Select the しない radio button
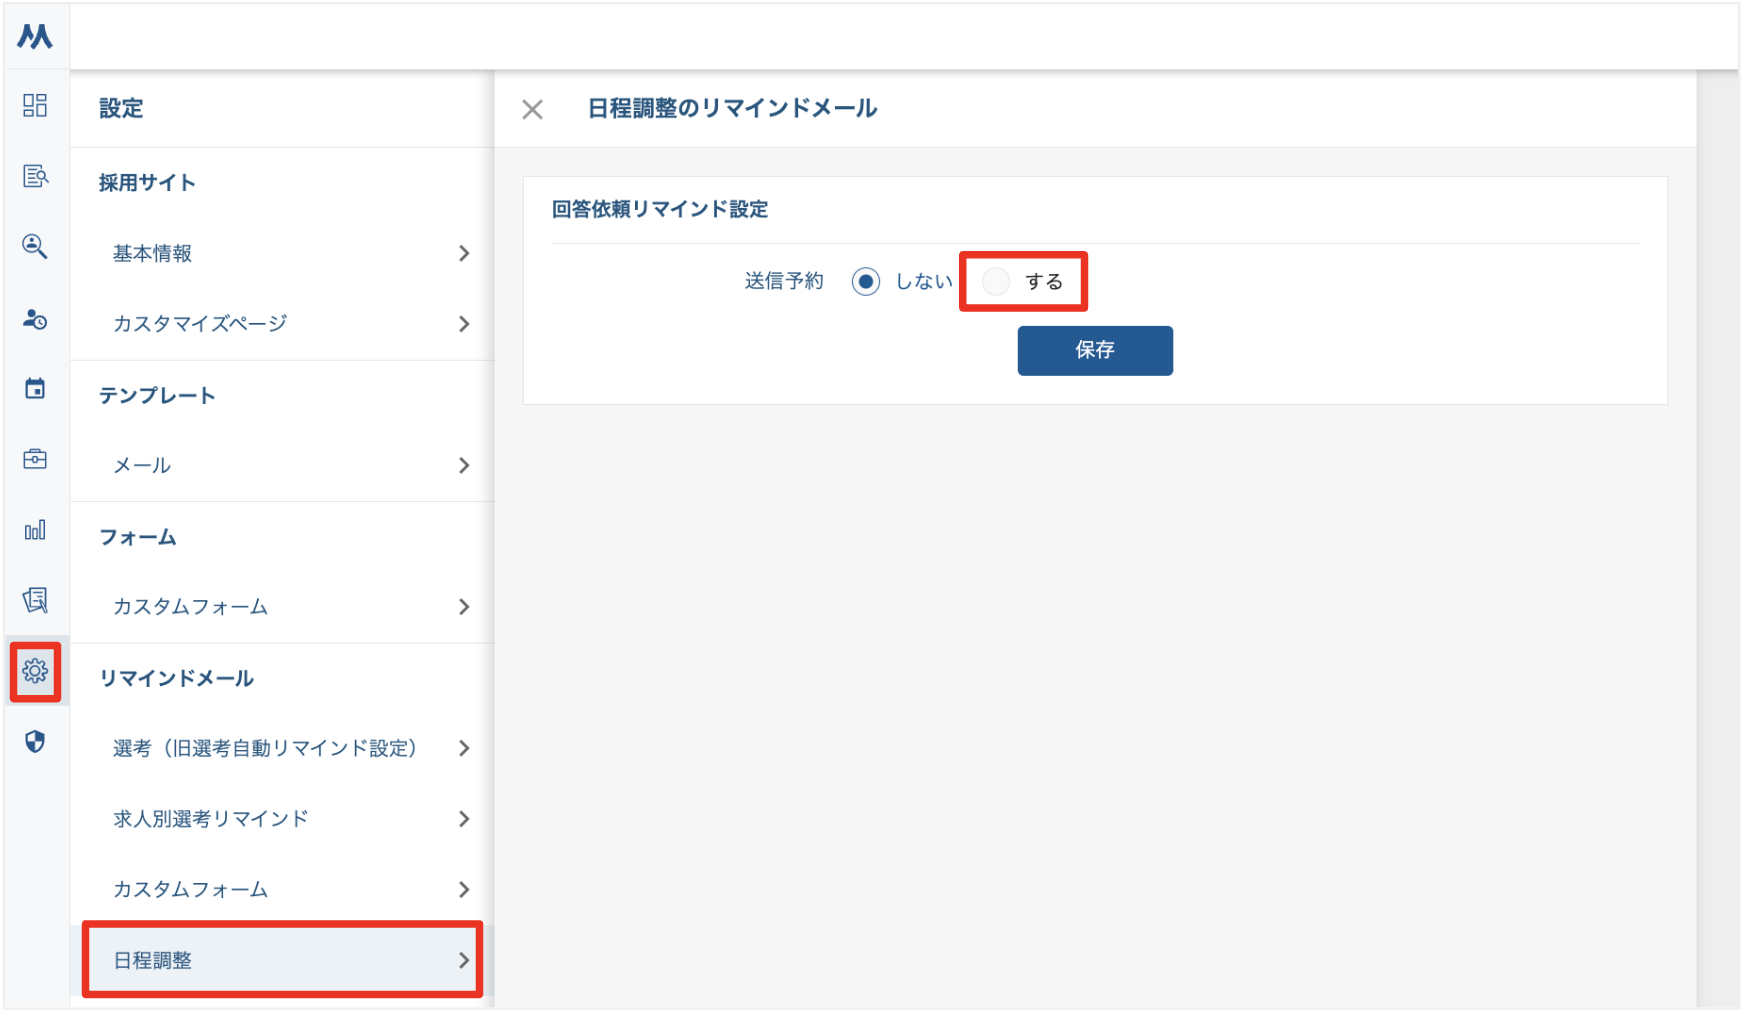This screenshot has height=1016, width=1746. click(865, 281)
